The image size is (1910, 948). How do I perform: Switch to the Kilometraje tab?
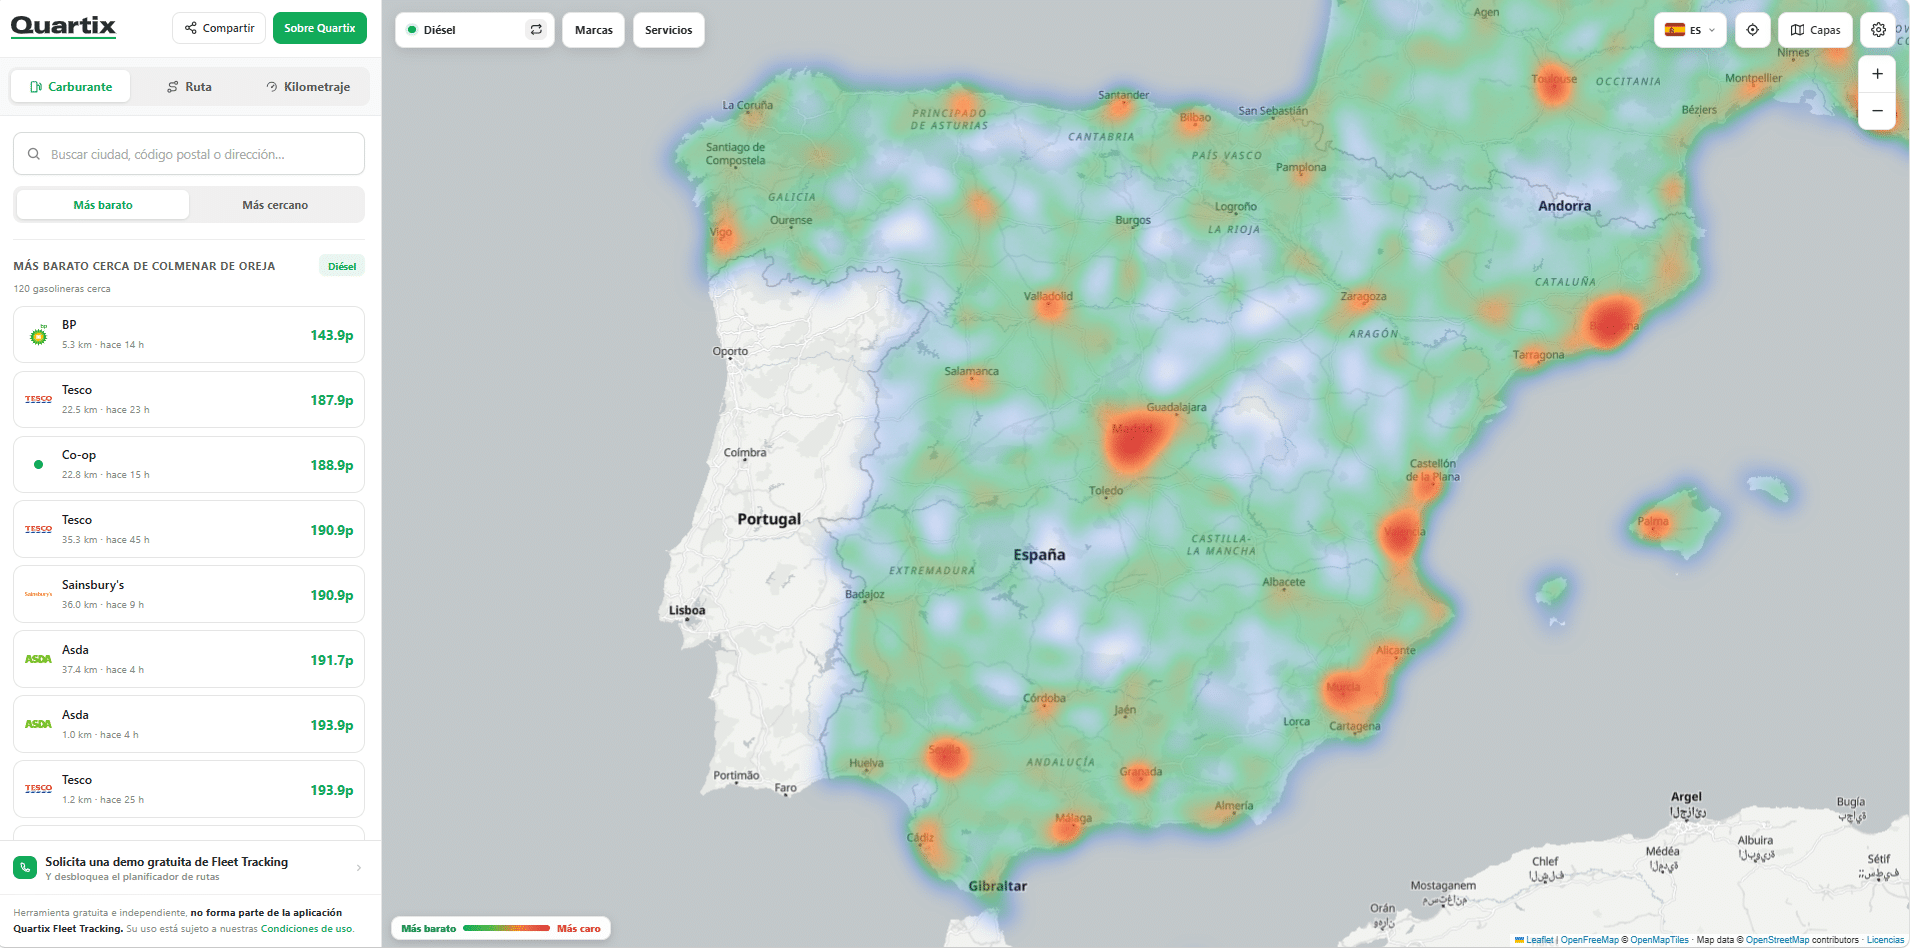coord(308,87)
